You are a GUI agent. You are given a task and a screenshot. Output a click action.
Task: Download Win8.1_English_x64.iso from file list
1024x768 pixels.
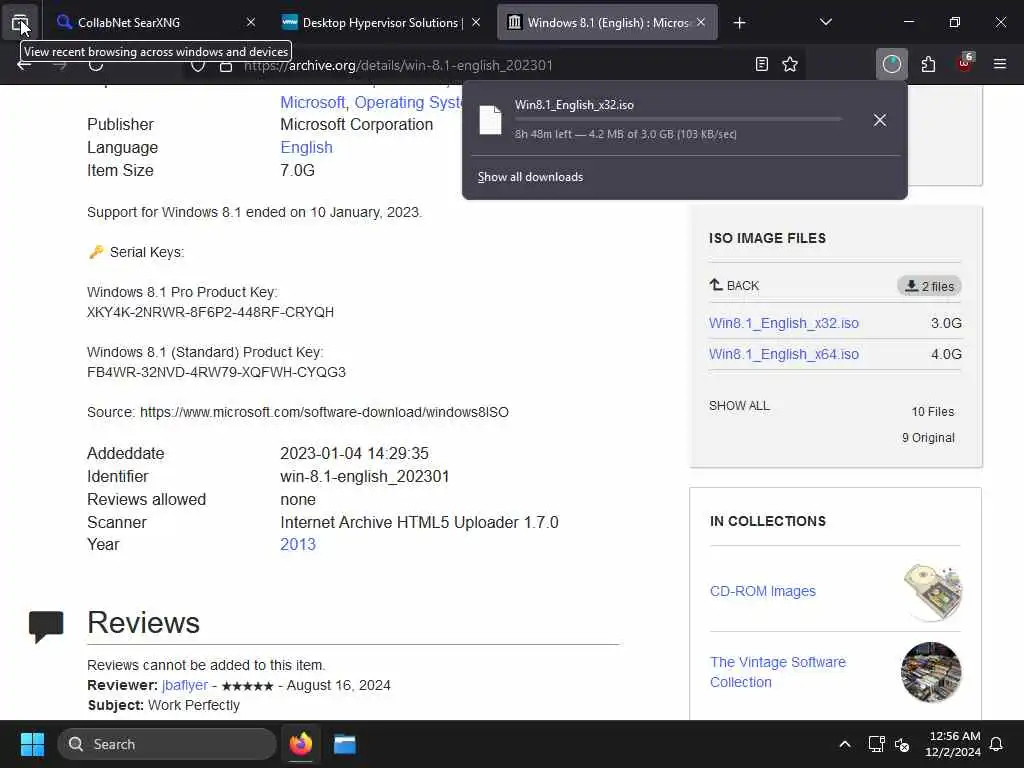784,354
